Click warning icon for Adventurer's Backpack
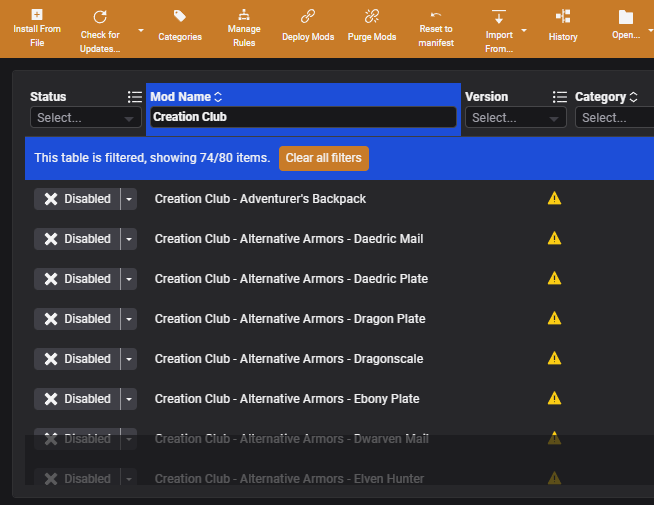 [554, 198]
